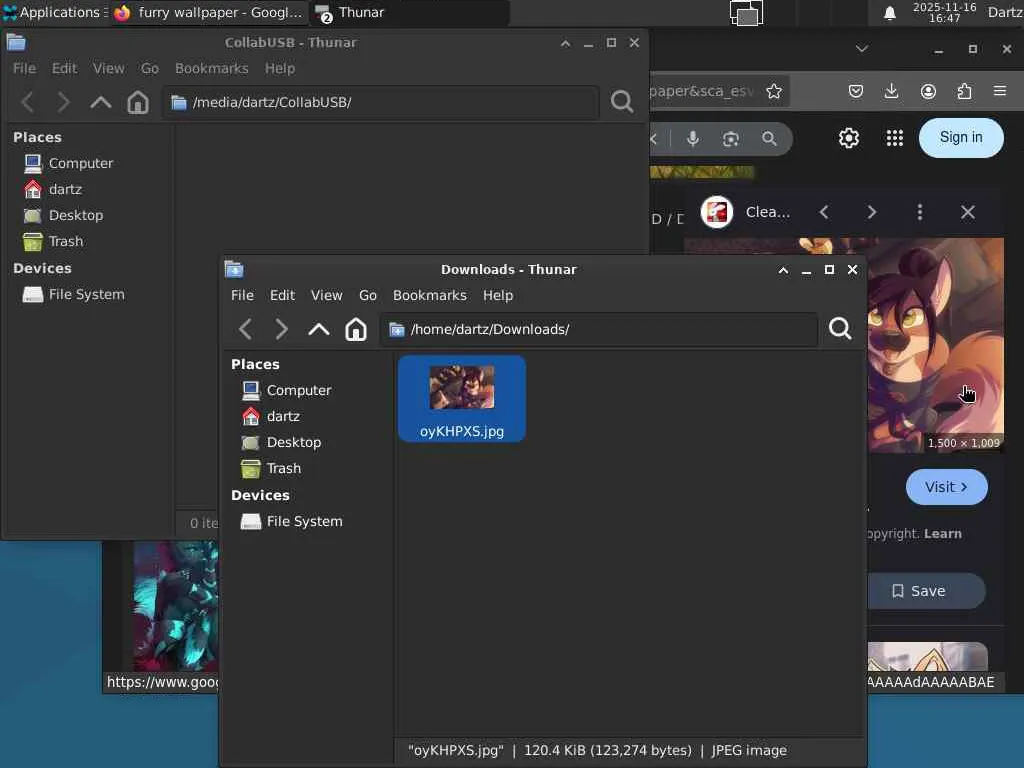Show next image in Google preview panel
This screenshot has width=1024, height=768.
[872, 212]
